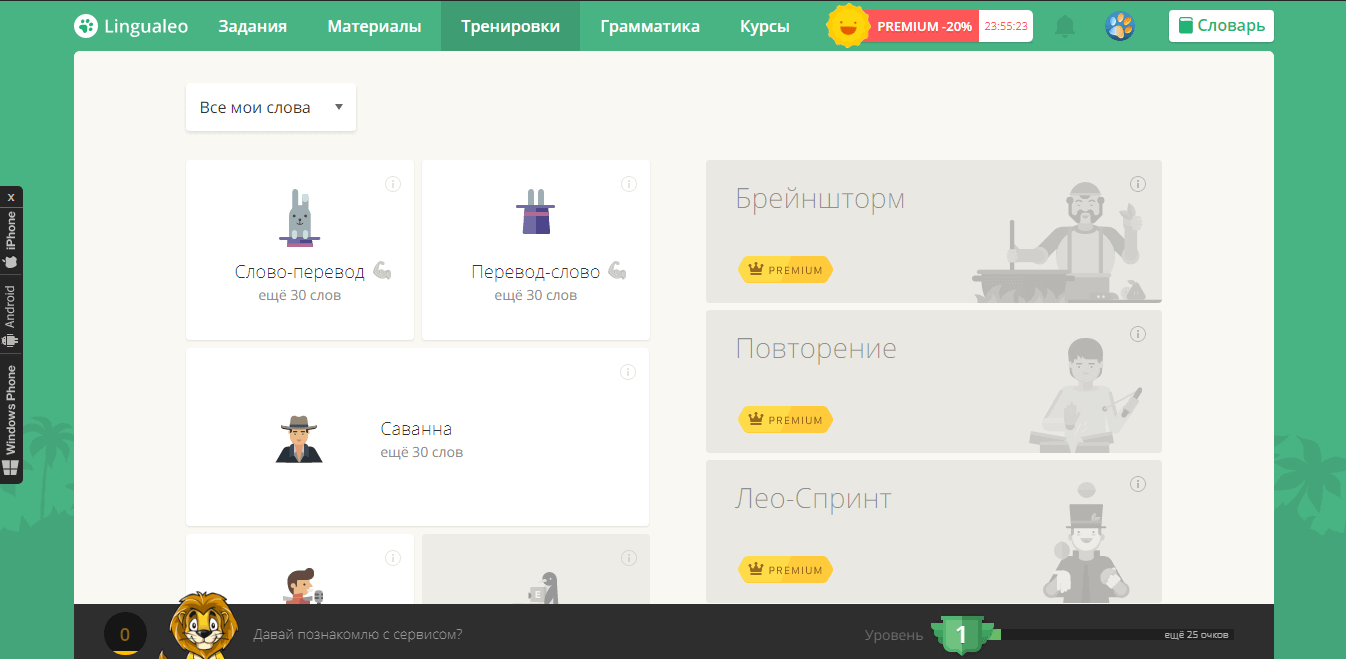Click info icon on Брейншторм card

pyautogui.click(x=1138, y=184)
